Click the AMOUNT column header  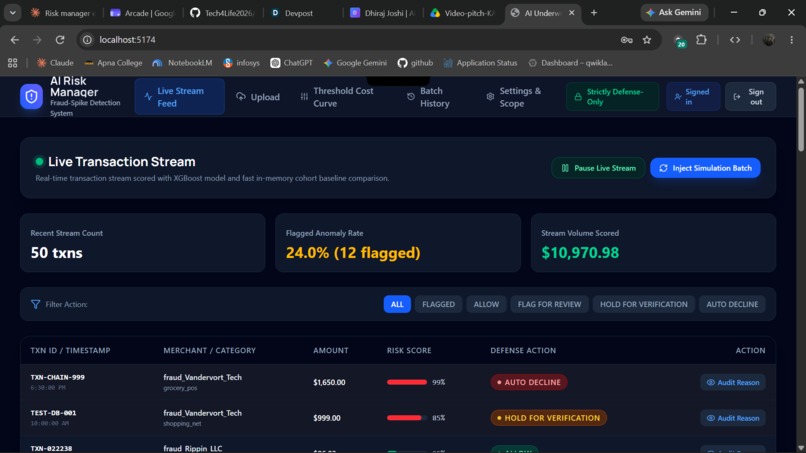(331, 351)
